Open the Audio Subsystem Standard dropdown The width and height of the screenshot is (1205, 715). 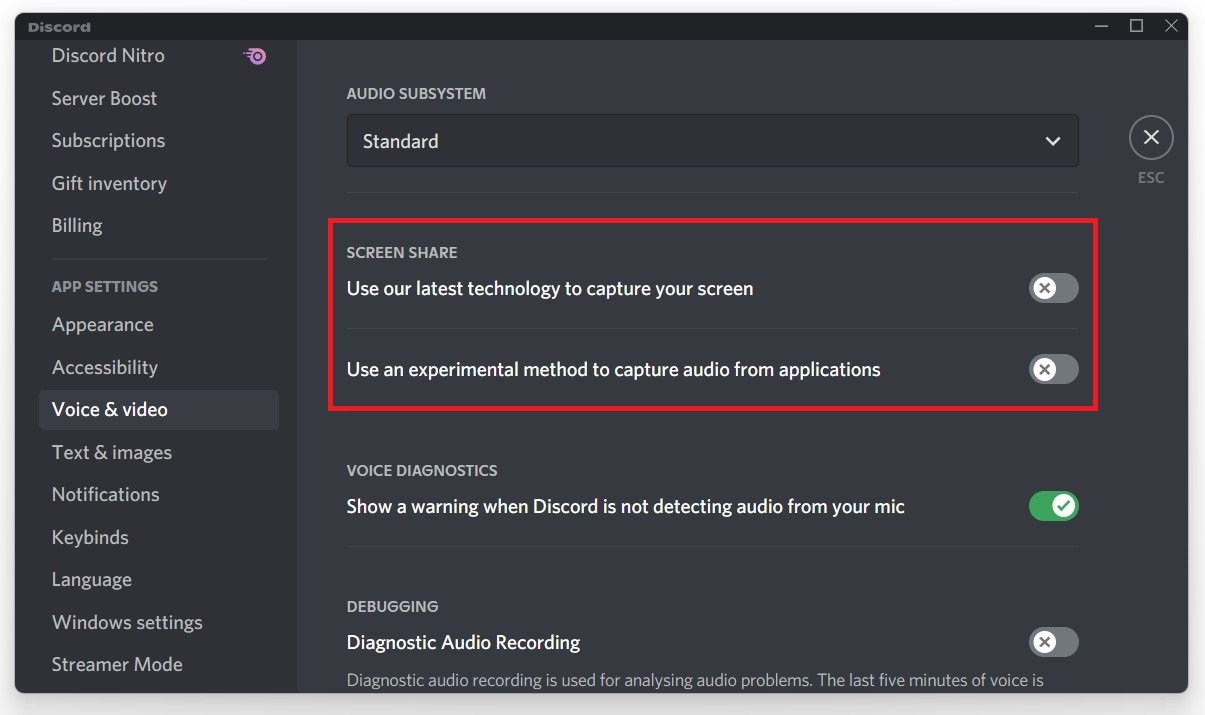click(712, 141)
